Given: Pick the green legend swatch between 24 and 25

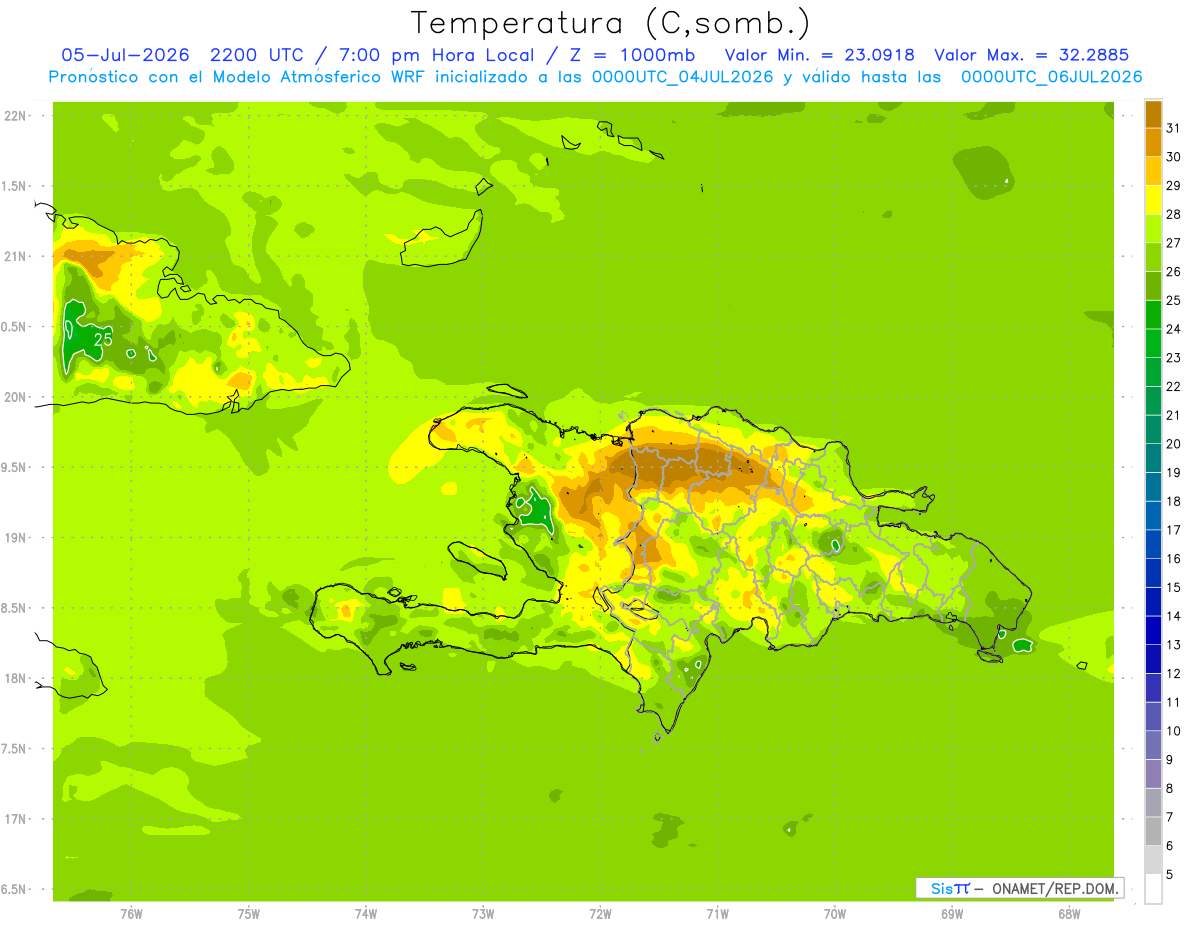Looking at the screenshot, I should 1153,314.
